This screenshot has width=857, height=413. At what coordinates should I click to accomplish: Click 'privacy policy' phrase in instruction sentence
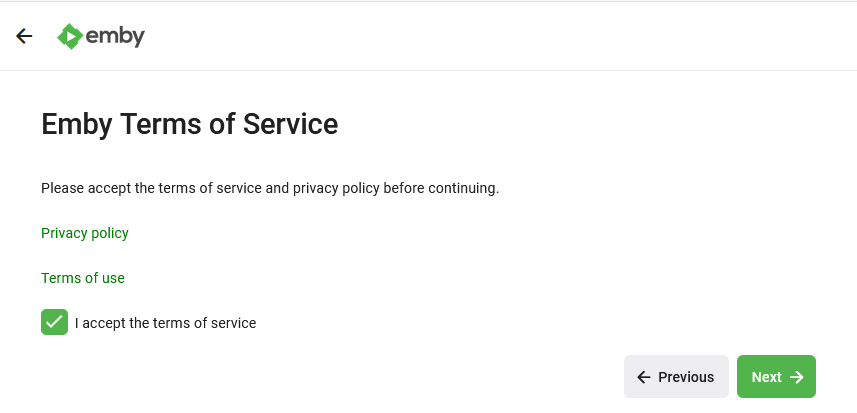[x=336, y=188]
